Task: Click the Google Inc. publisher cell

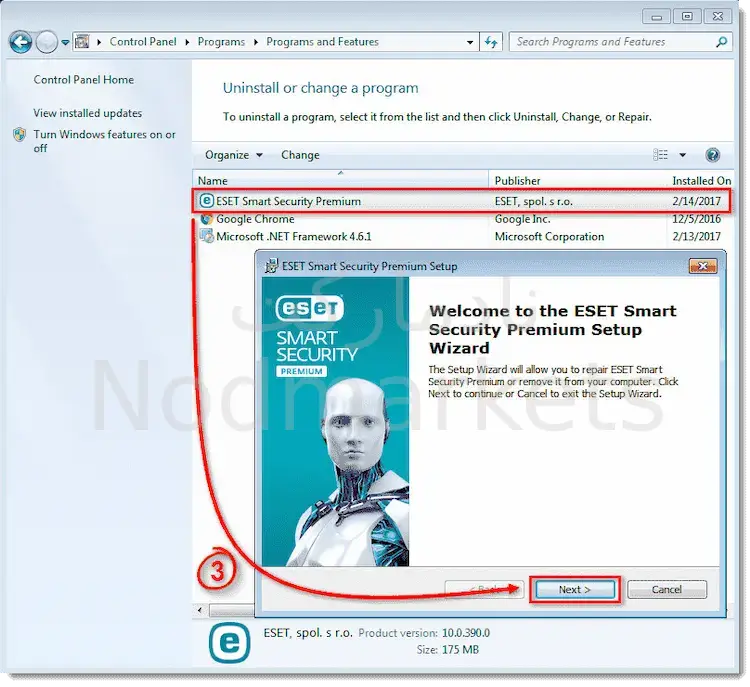Action: point(522,219)
